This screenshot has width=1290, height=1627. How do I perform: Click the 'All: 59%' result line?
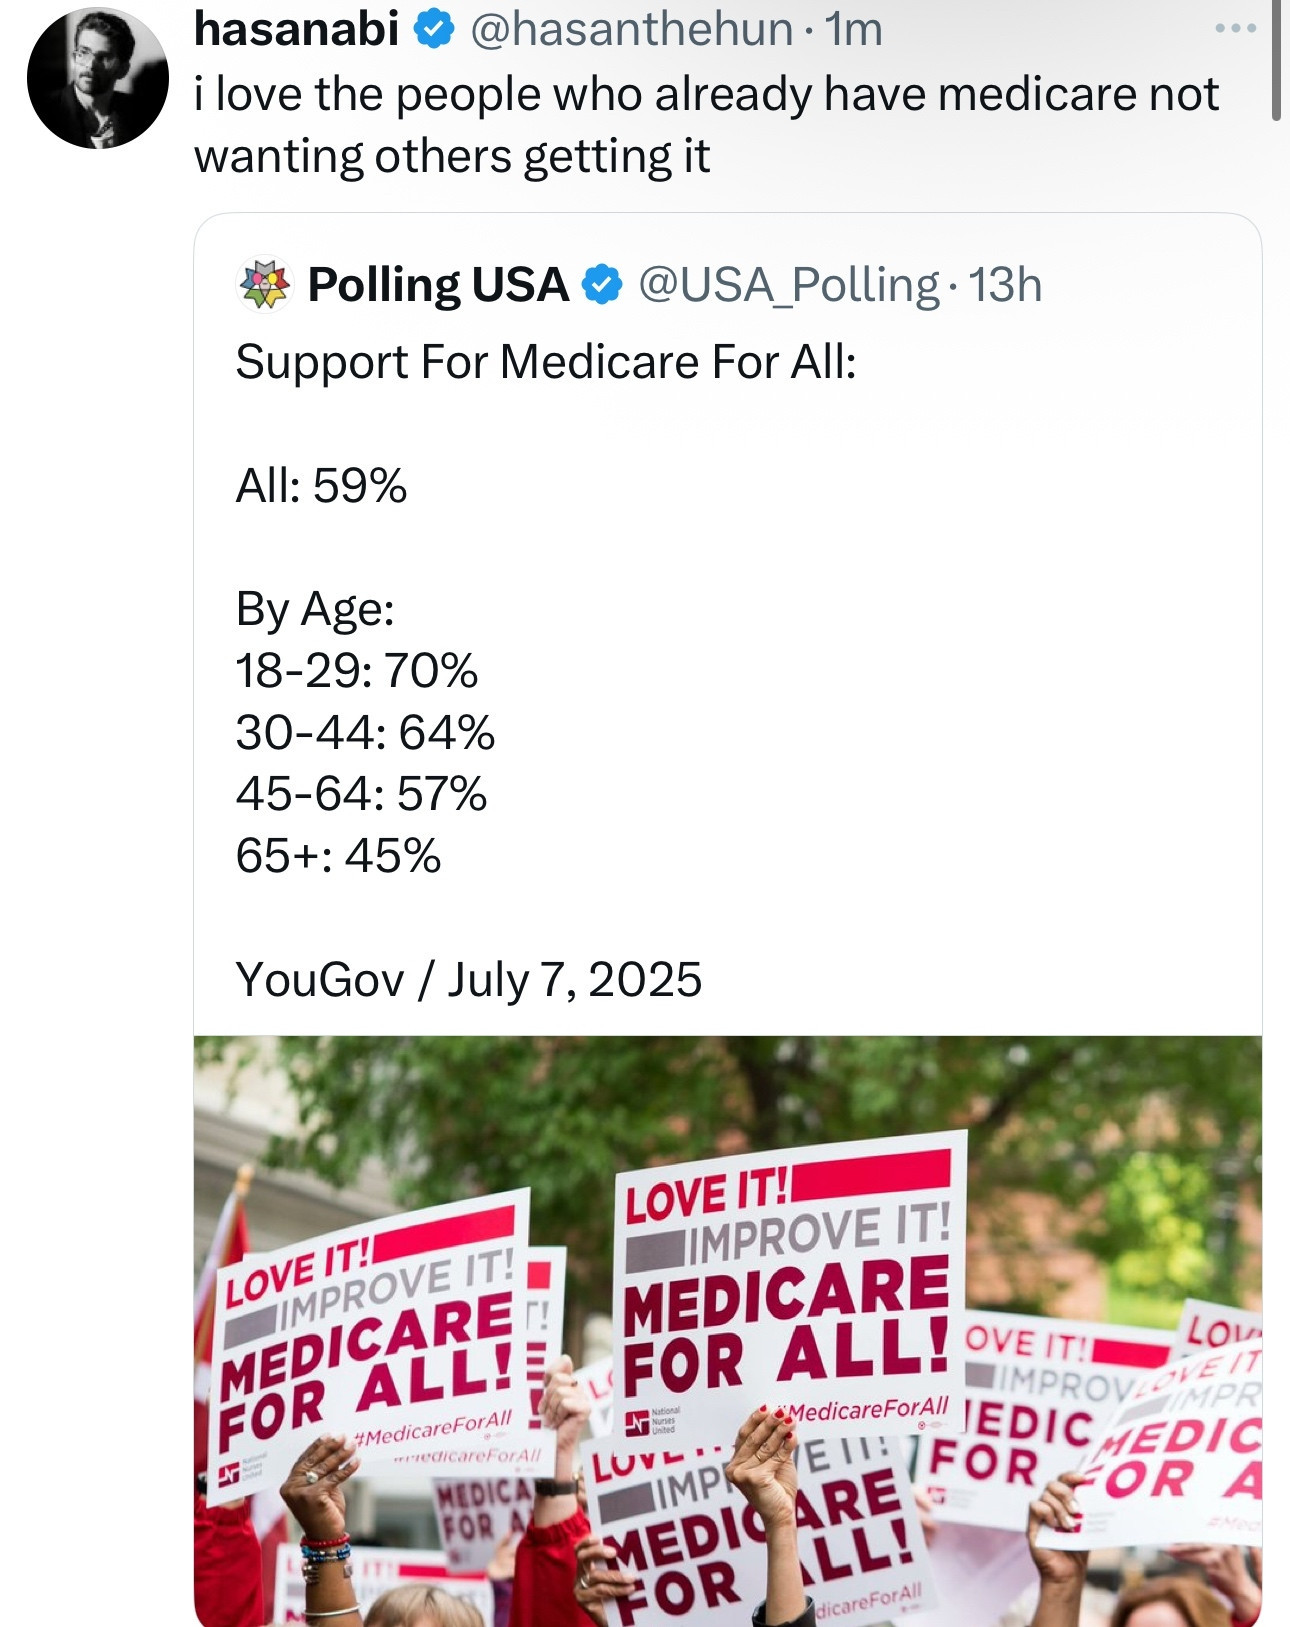(x=321, y=486)
